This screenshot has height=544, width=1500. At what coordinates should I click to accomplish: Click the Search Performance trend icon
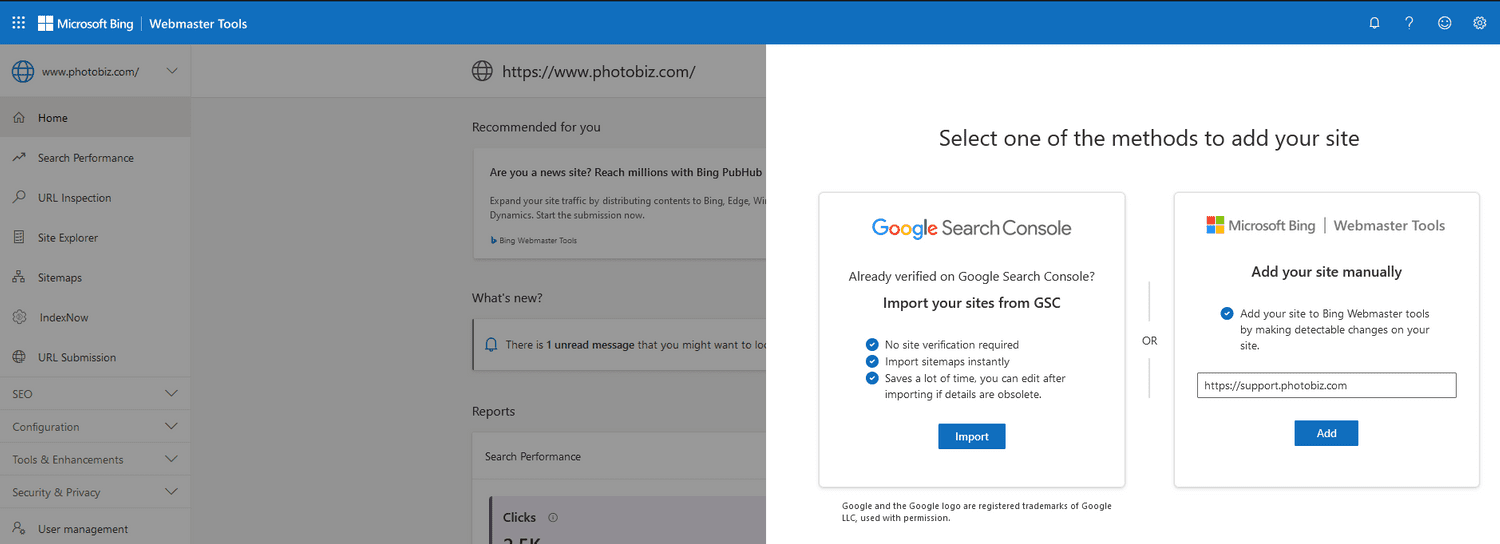click(19, 157)
